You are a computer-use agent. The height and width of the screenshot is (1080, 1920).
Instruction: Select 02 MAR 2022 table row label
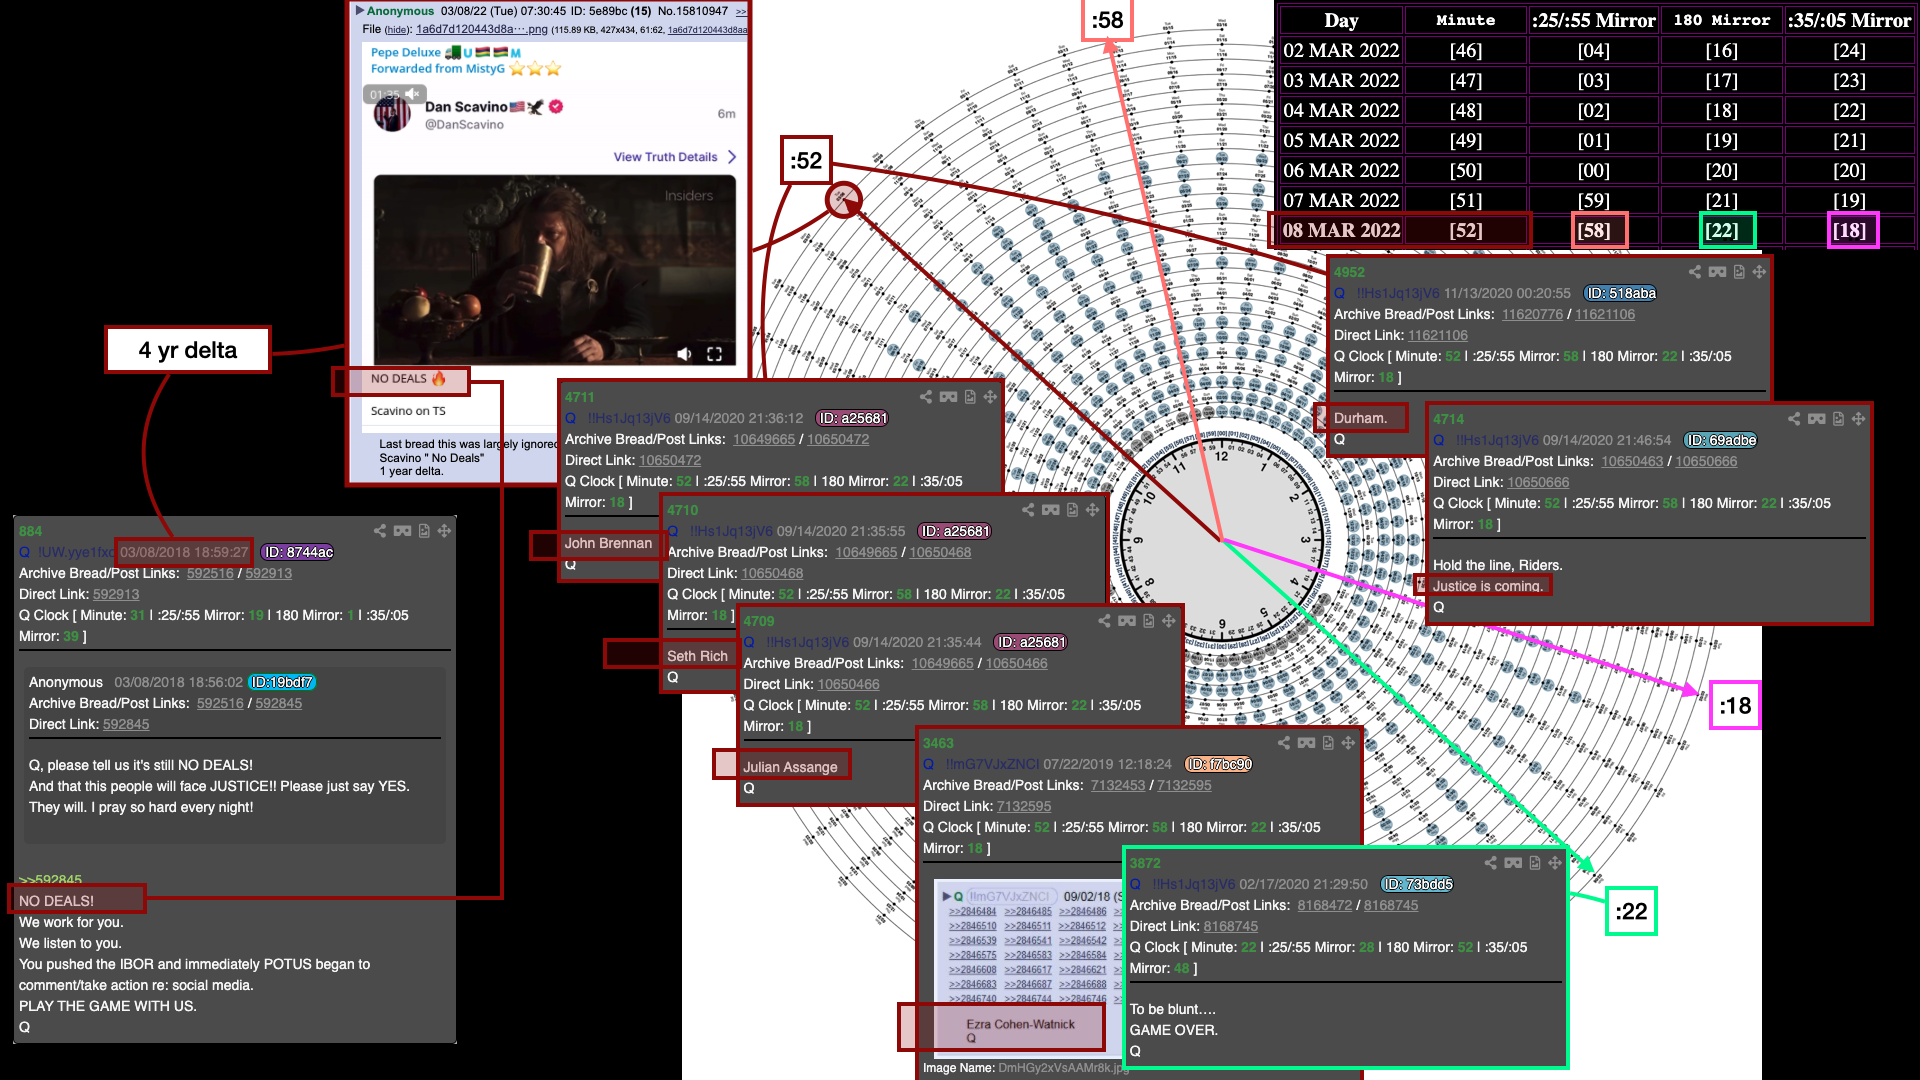pos(1341,50)
